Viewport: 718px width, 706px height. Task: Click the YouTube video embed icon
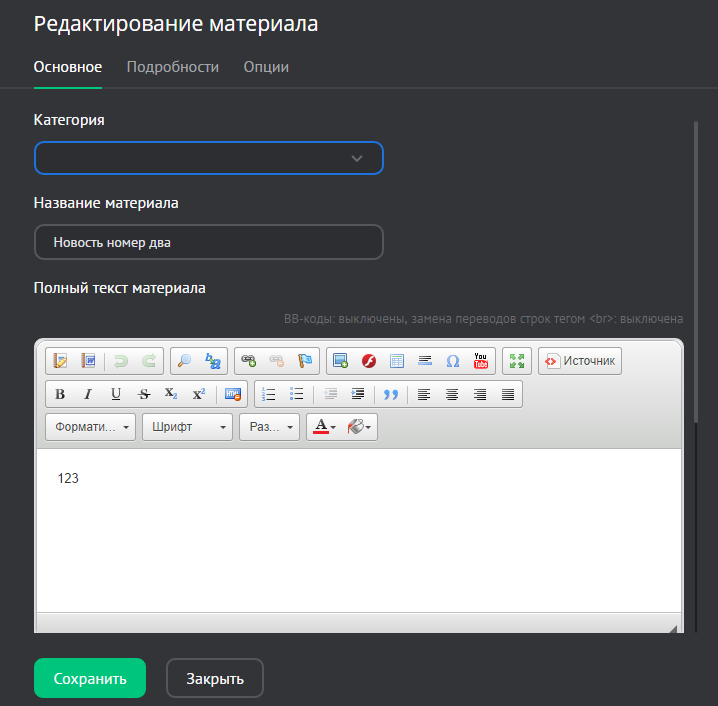(x=480, y=361)
